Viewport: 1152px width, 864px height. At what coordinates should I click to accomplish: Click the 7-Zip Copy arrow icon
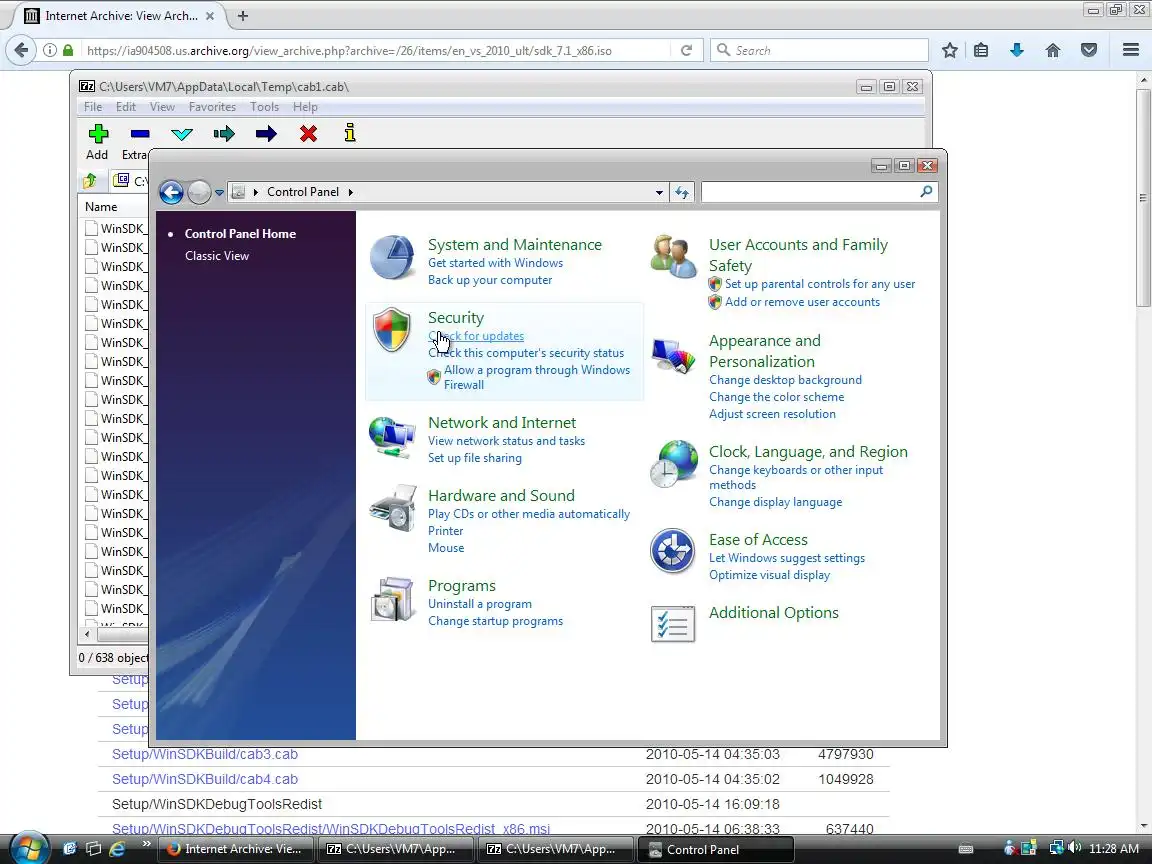click(x=224, y=134)
